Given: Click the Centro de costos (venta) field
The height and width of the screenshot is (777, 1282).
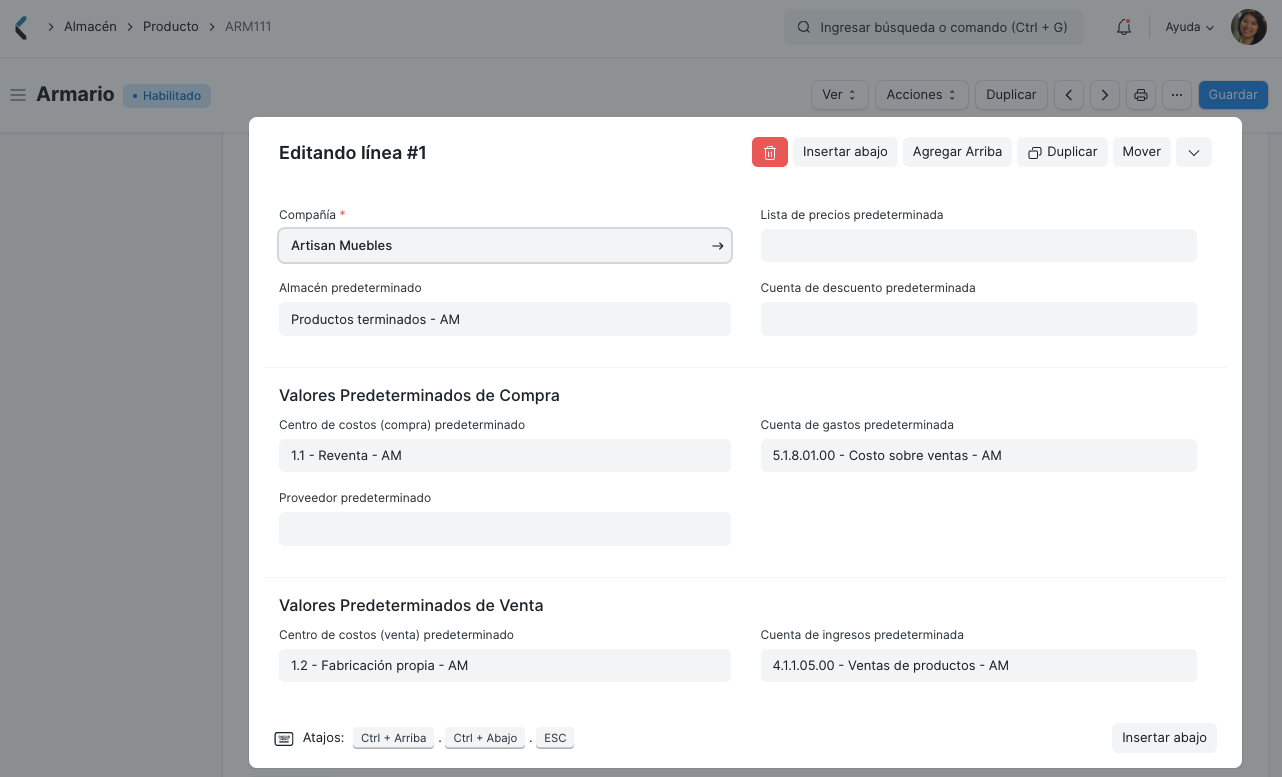Looking at the screenshot, I should [505, 666].
